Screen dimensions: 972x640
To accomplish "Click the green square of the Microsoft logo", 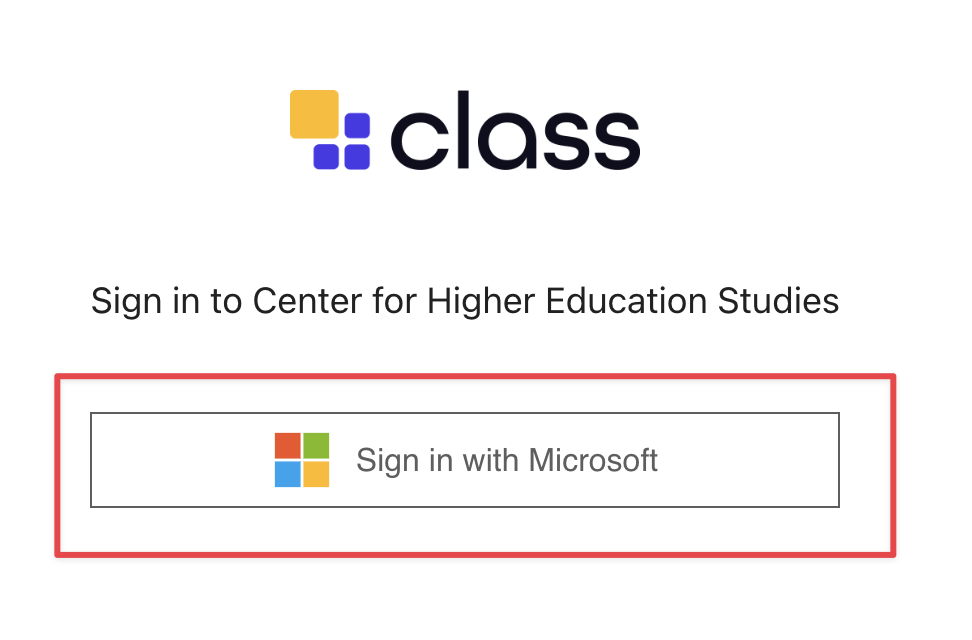I will point(316,446).
